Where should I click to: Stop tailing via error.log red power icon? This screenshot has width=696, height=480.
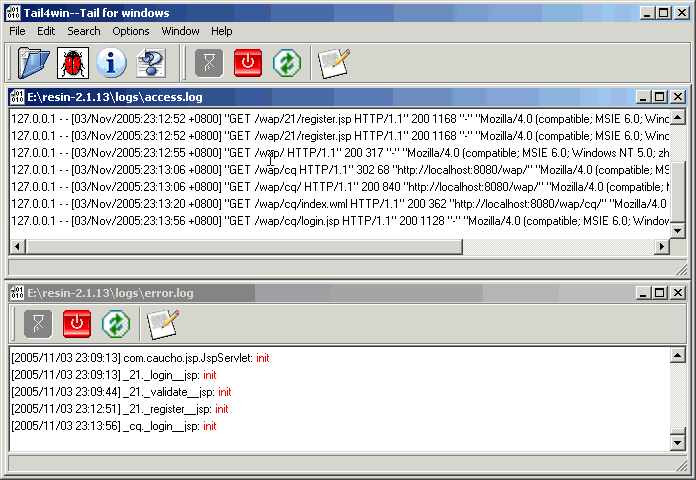[77, 324]
